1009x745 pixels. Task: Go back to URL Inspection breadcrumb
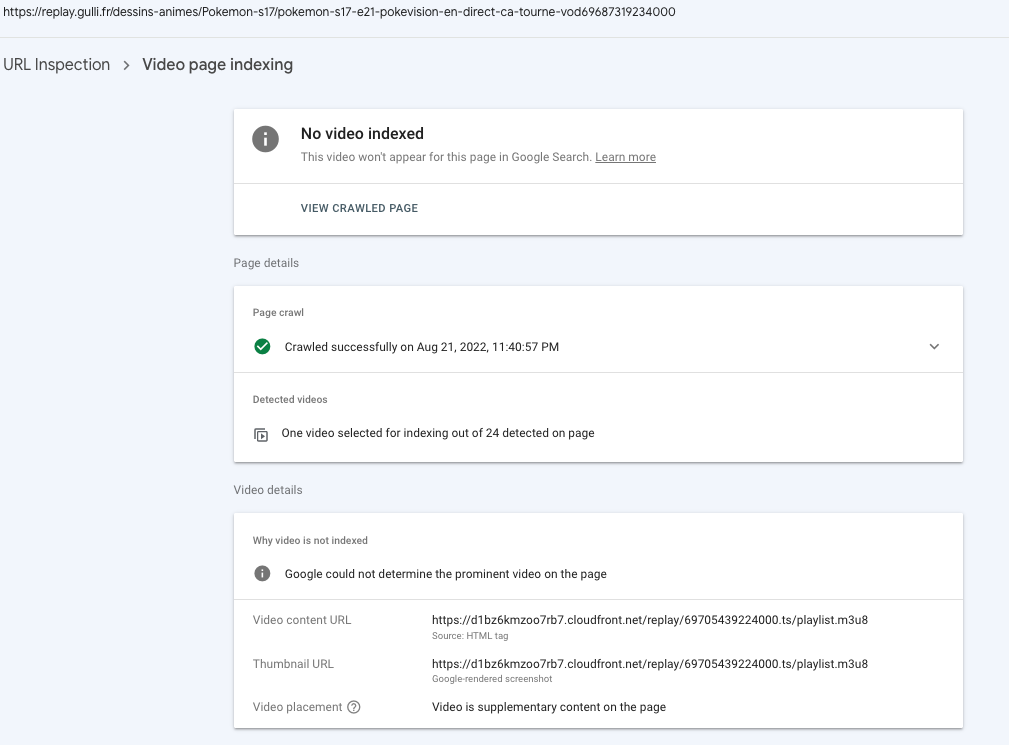click(x=56, y=65)
